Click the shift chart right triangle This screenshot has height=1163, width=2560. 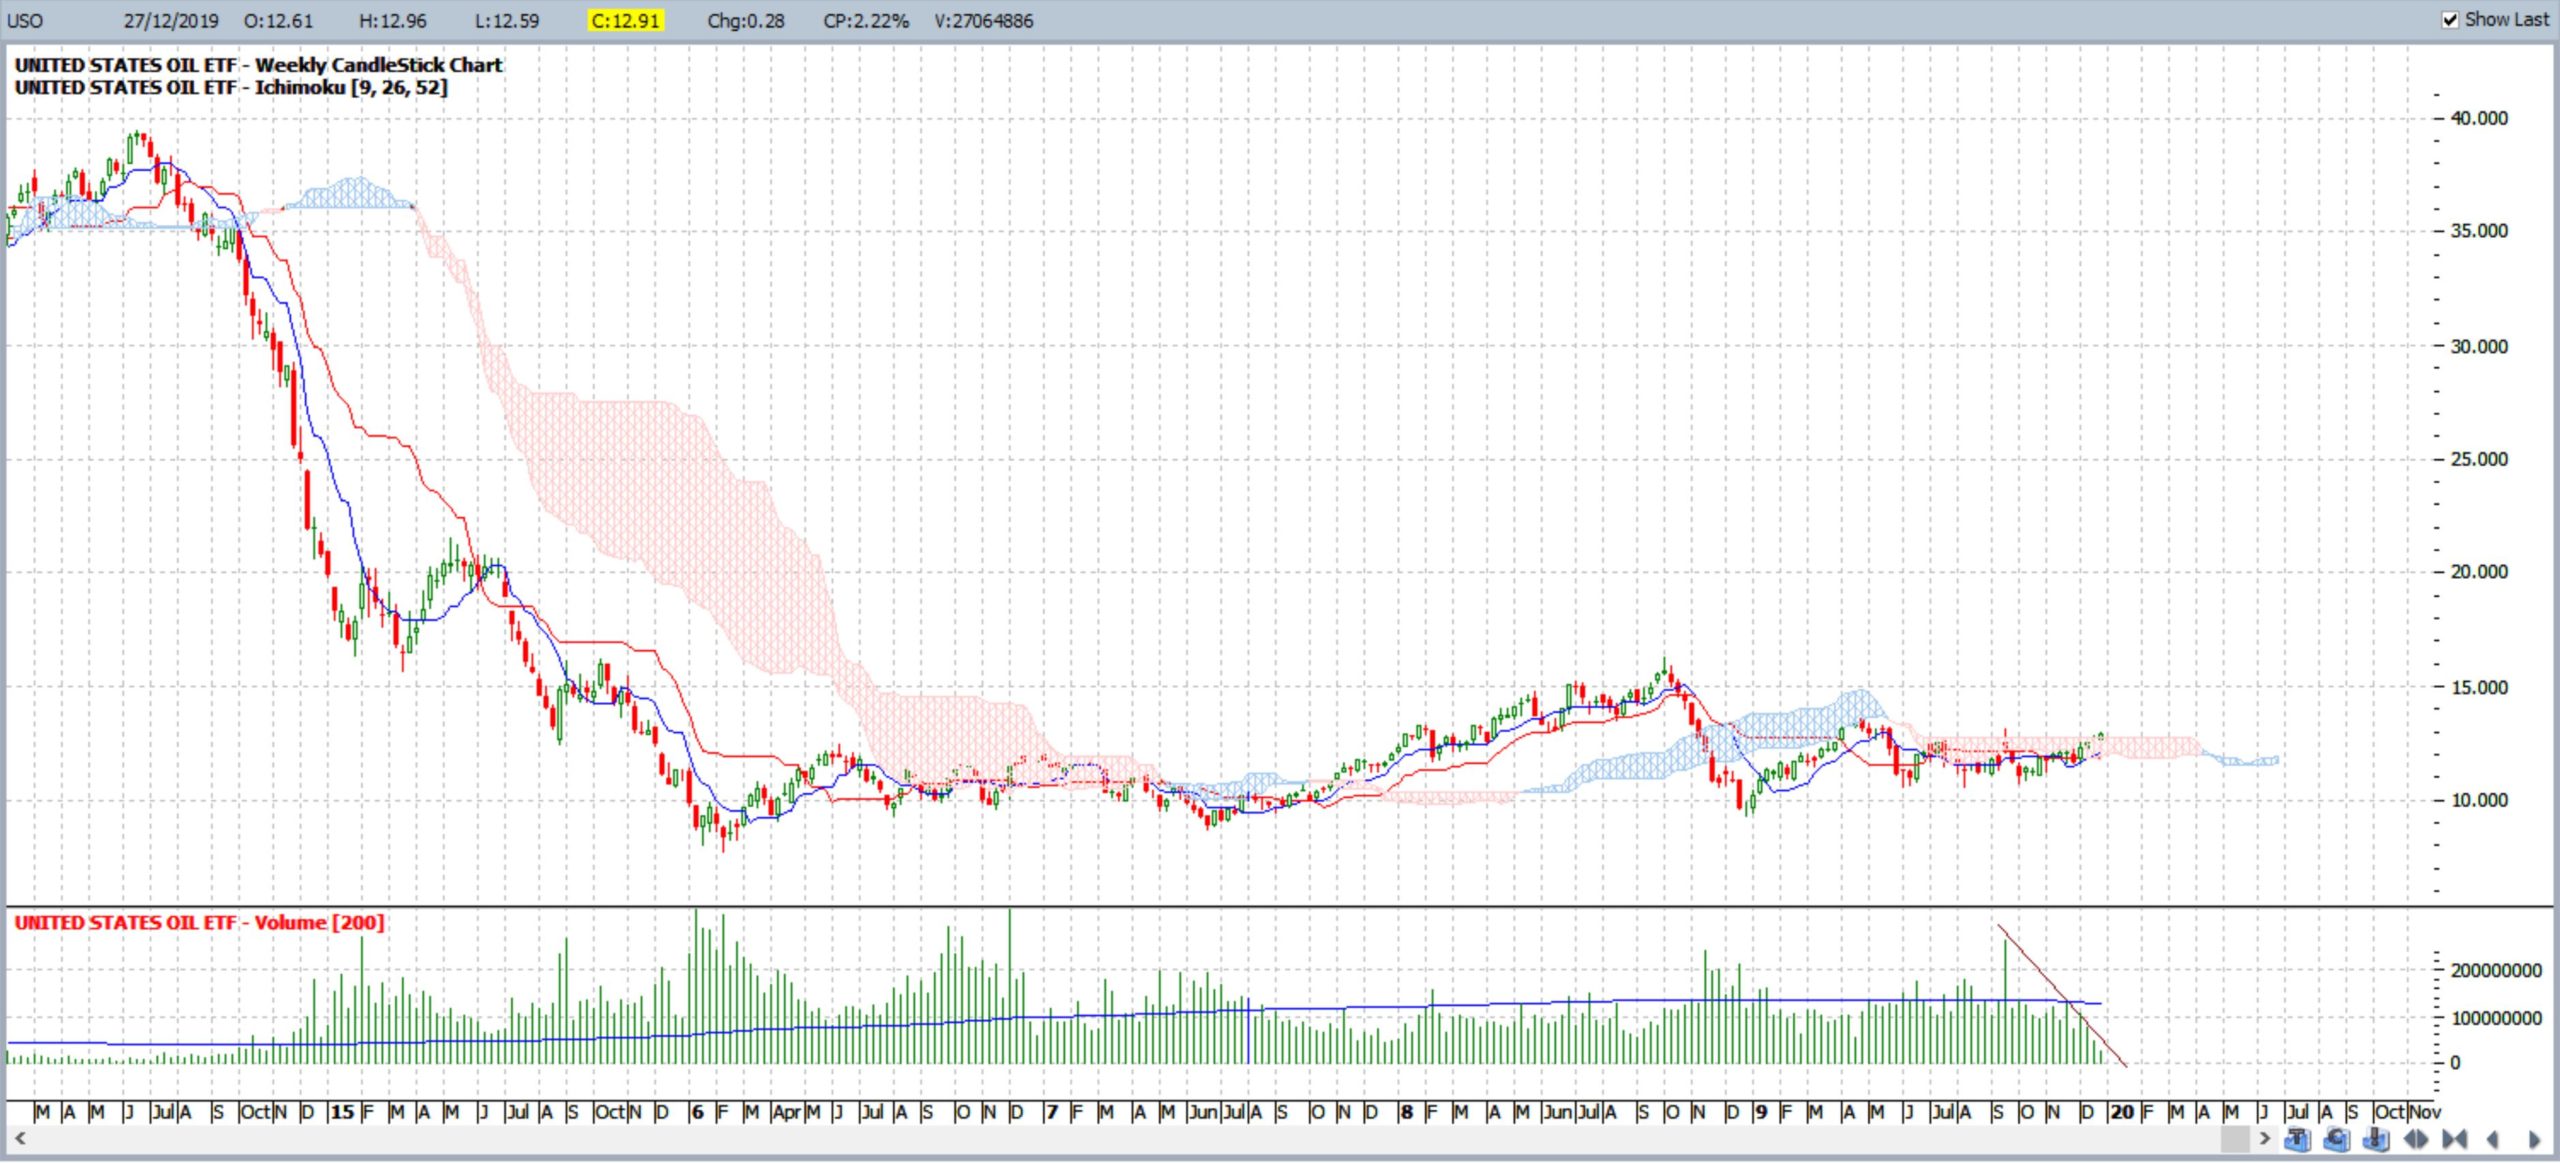(2534, 1139)
